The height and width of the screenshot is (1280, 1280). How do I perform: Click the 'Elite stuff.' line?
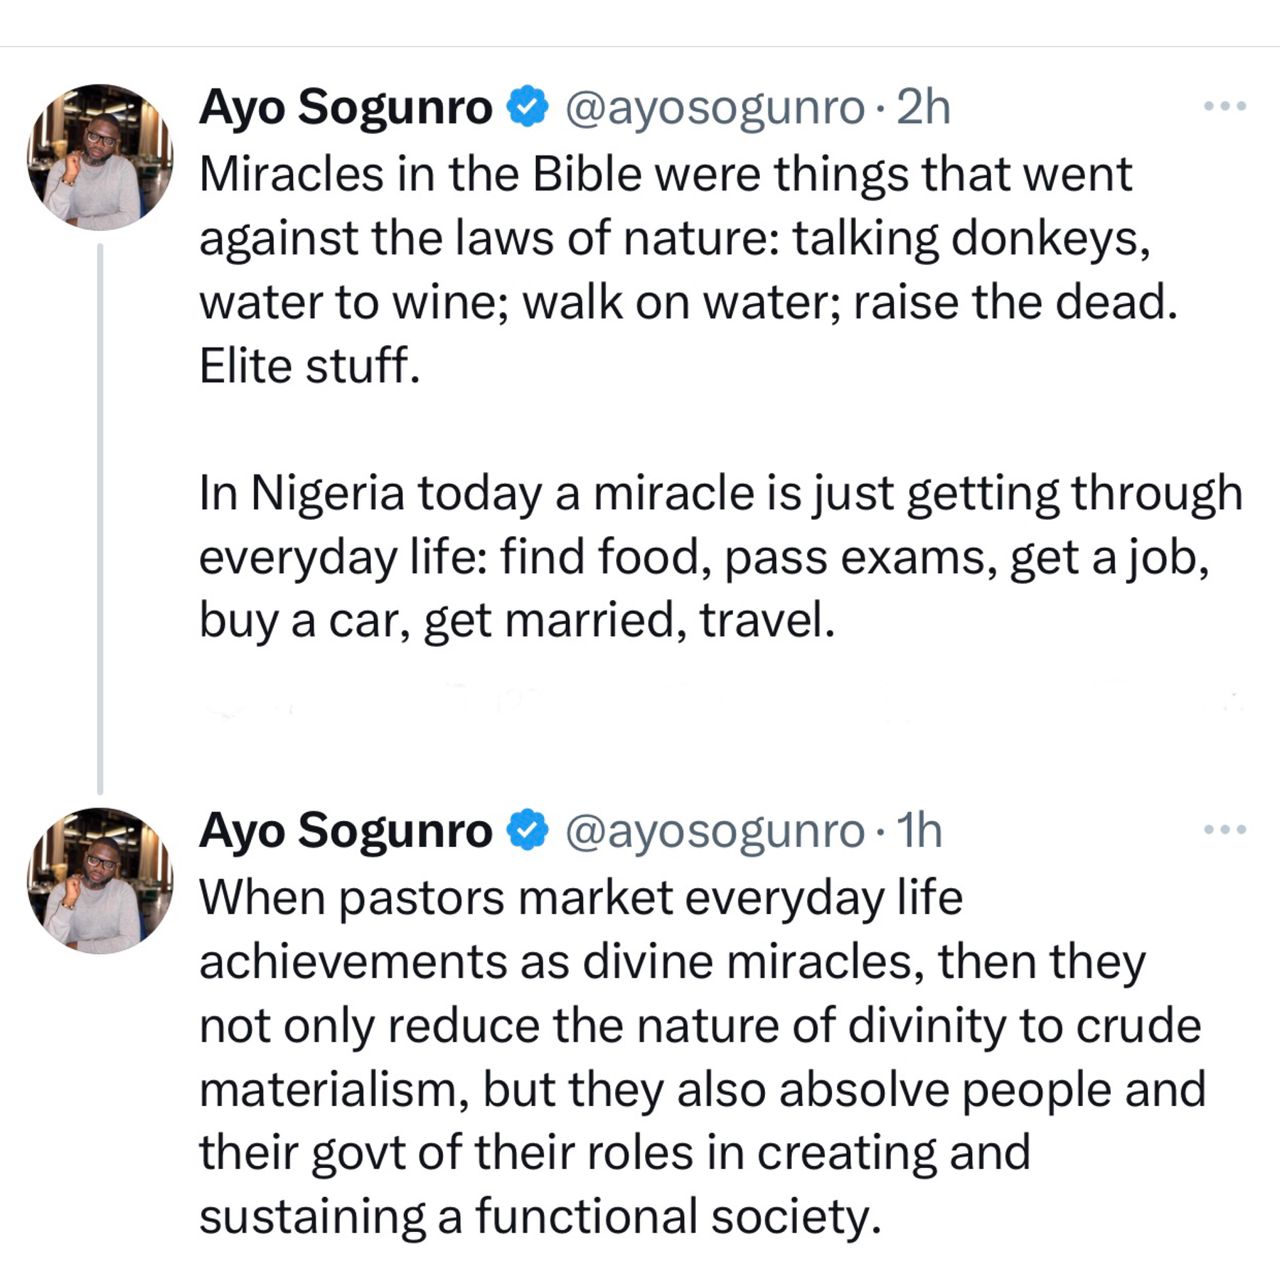pos(309,366)
